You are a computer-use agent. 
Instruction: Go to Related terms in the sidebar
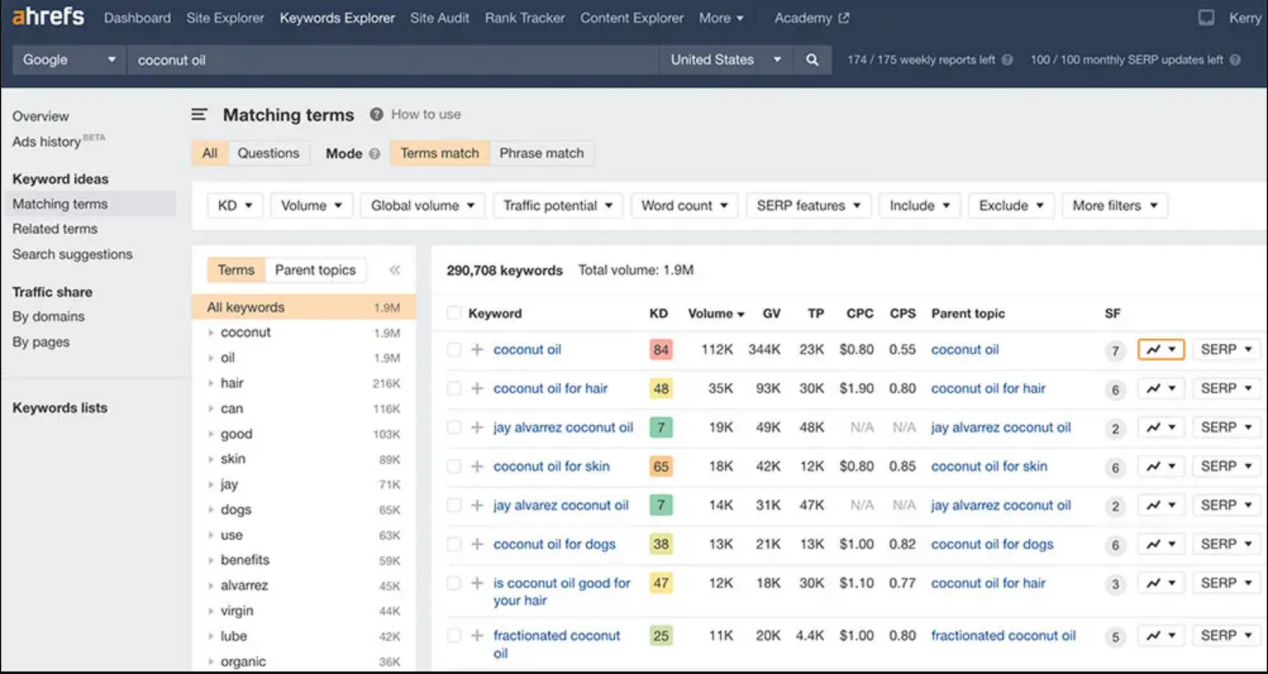55,229
